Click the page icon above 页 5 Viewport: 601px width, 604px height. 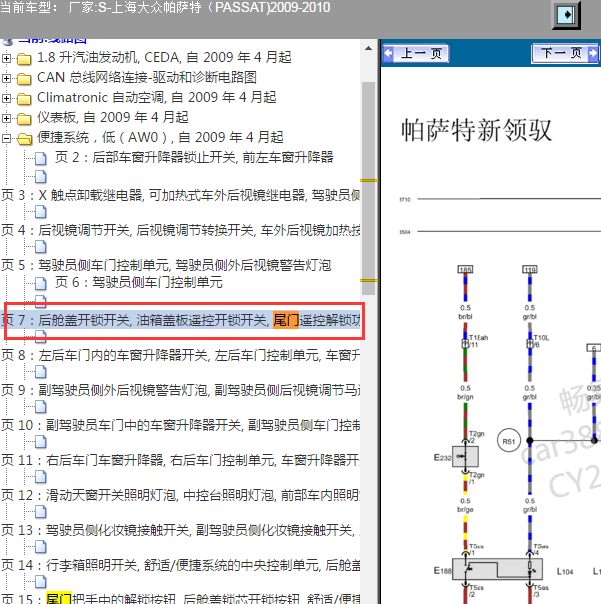coord(40,247)
